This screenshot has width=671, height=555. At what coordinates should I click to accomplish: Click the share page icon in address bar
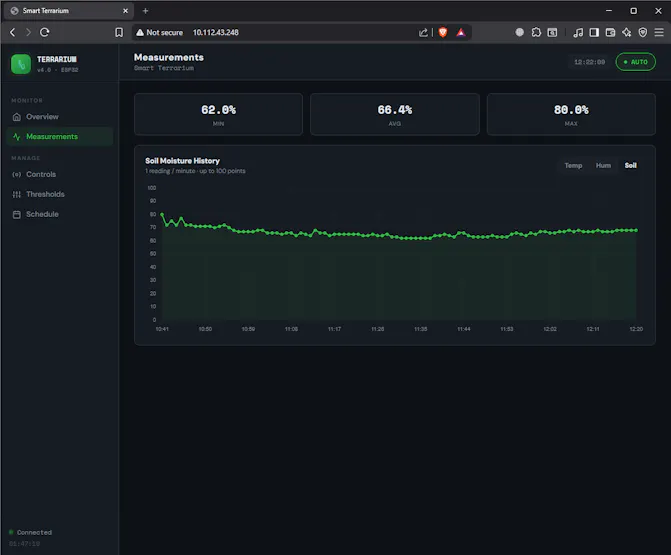(x=424, y=32)
